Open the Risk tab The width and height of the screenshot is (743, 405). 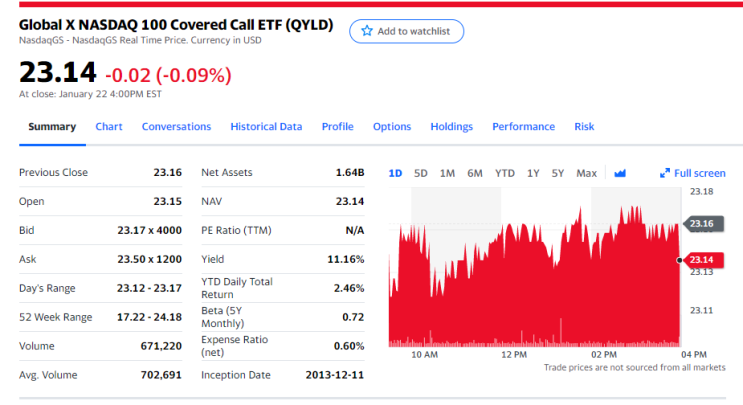[584, 126]
